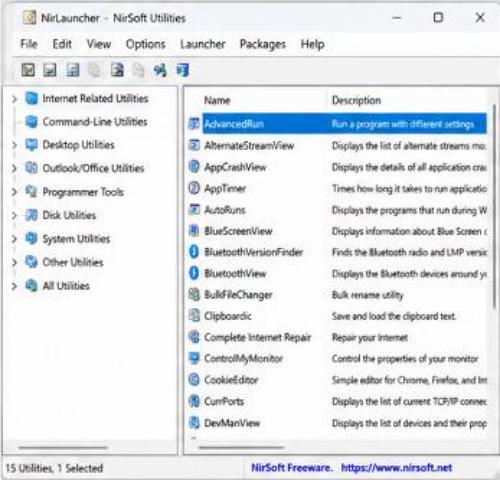Expand the Disk Utilities node
Screen dimensions: 500x480
(14, 215)
